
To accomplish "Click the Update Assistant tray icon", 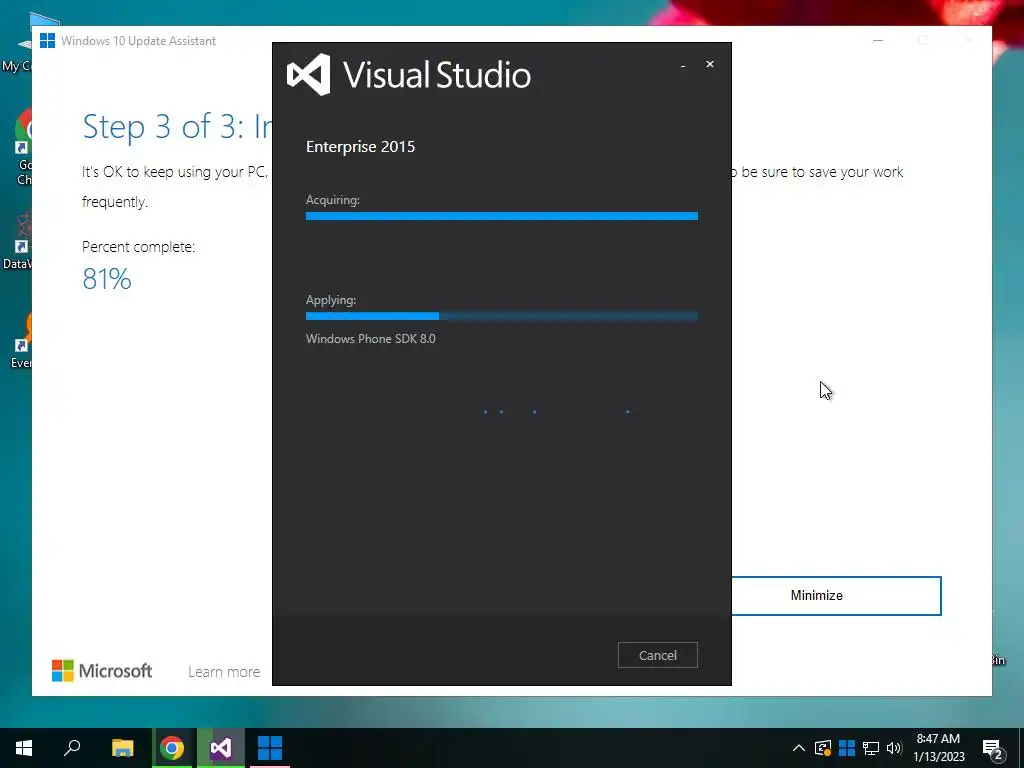I will click(847, 748).
